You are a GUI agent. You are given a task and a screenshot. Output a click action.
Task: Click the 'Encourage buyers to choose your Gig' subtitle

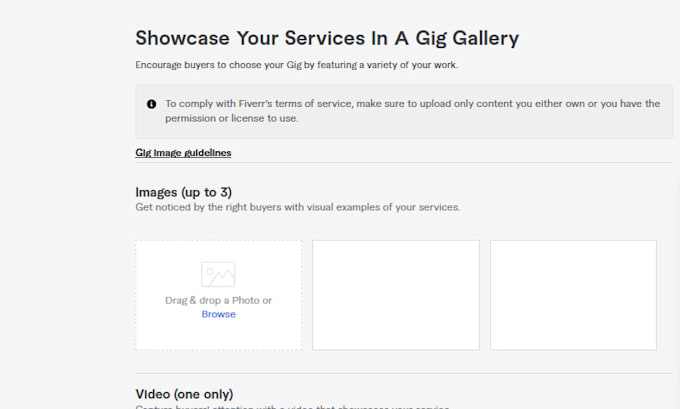[x=297, y=65]
